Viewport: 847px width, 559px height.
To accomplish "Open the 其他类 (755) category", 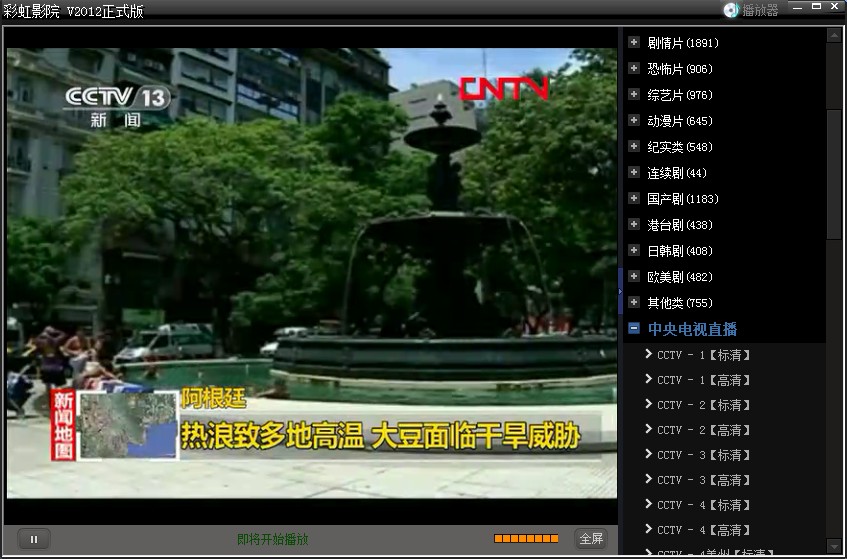I will coord(633,302).
